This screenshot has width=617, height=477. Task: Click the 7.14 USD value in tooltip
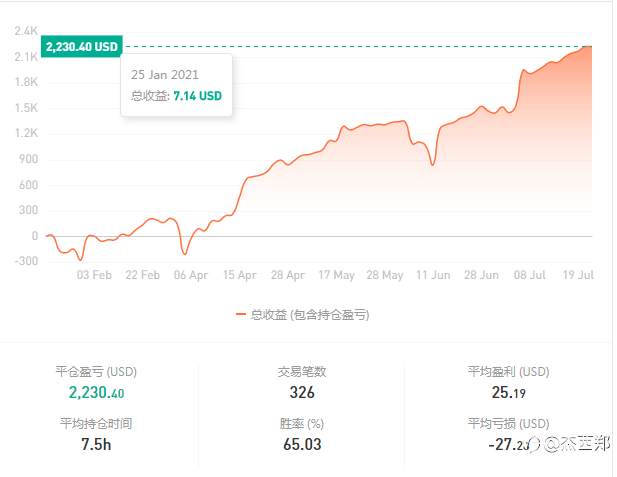pos(198,96)
